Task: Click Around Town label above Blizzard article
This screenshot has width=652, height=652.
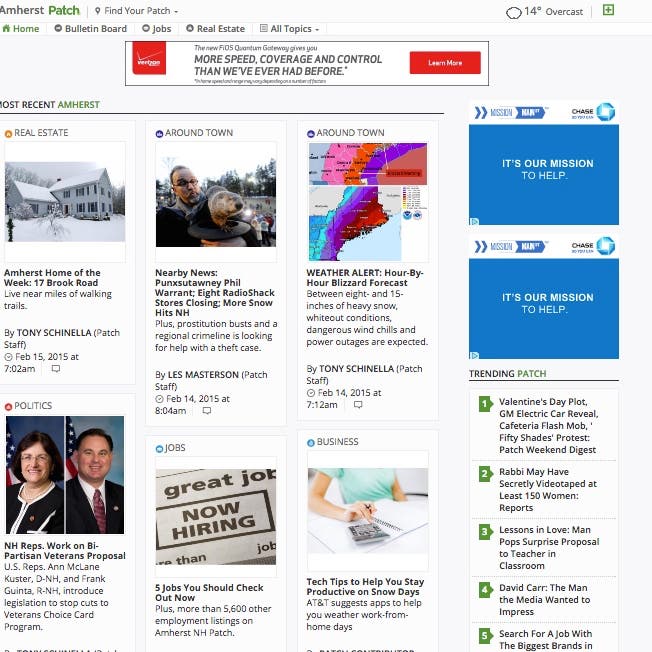Action: (351, 133)
